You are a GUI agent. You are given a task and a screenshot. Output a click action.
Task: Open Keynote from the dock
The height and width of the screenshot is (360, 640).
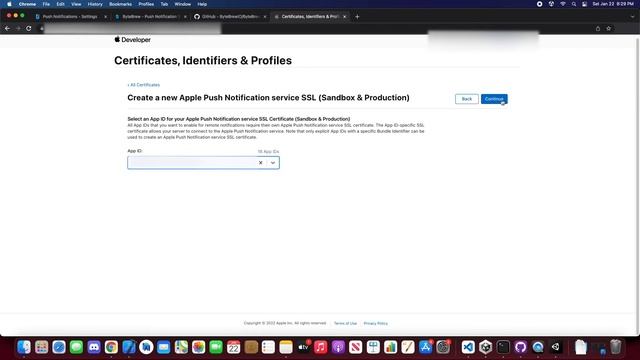click(x=373, y=347)
